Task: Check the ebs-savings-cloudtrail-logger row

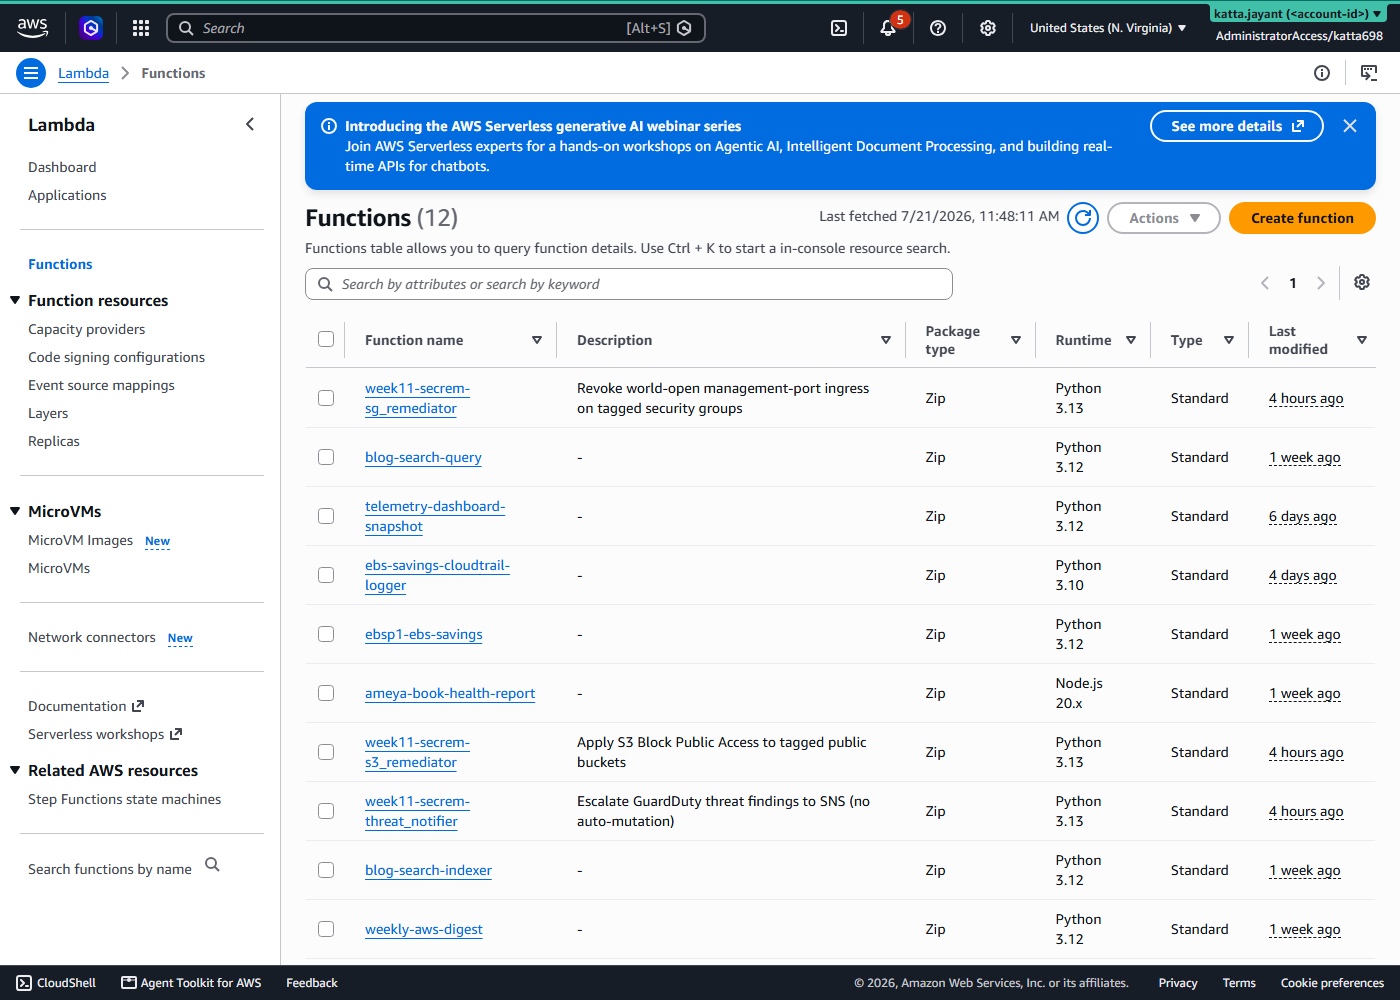Action: coord(326,575)
